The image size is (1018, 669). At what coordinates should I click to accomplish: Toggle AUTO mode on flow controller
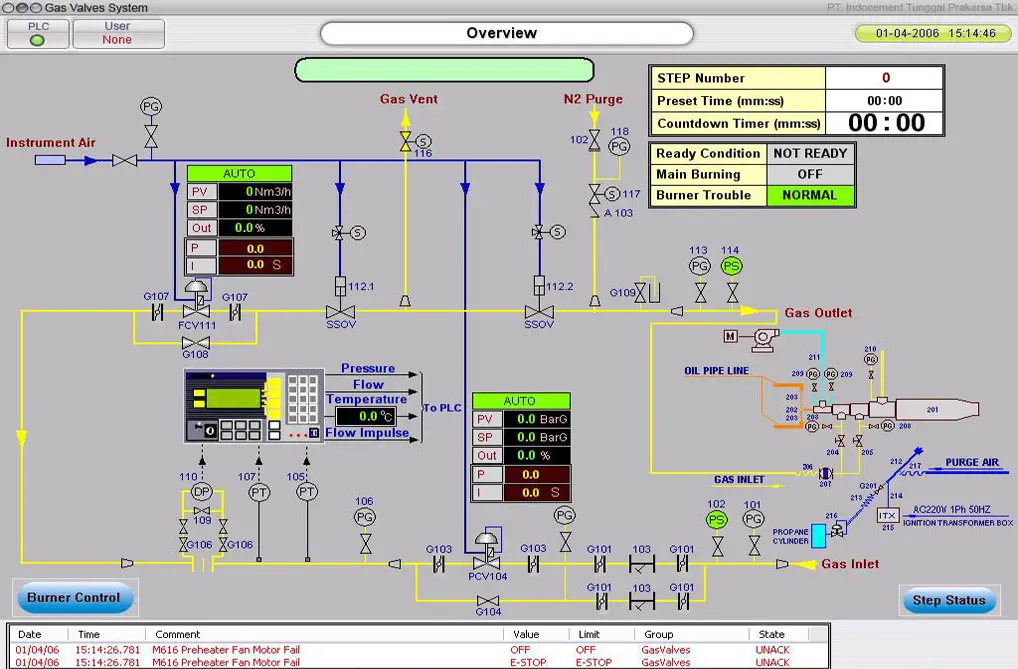pyautogui.click(x=239, y=173)
